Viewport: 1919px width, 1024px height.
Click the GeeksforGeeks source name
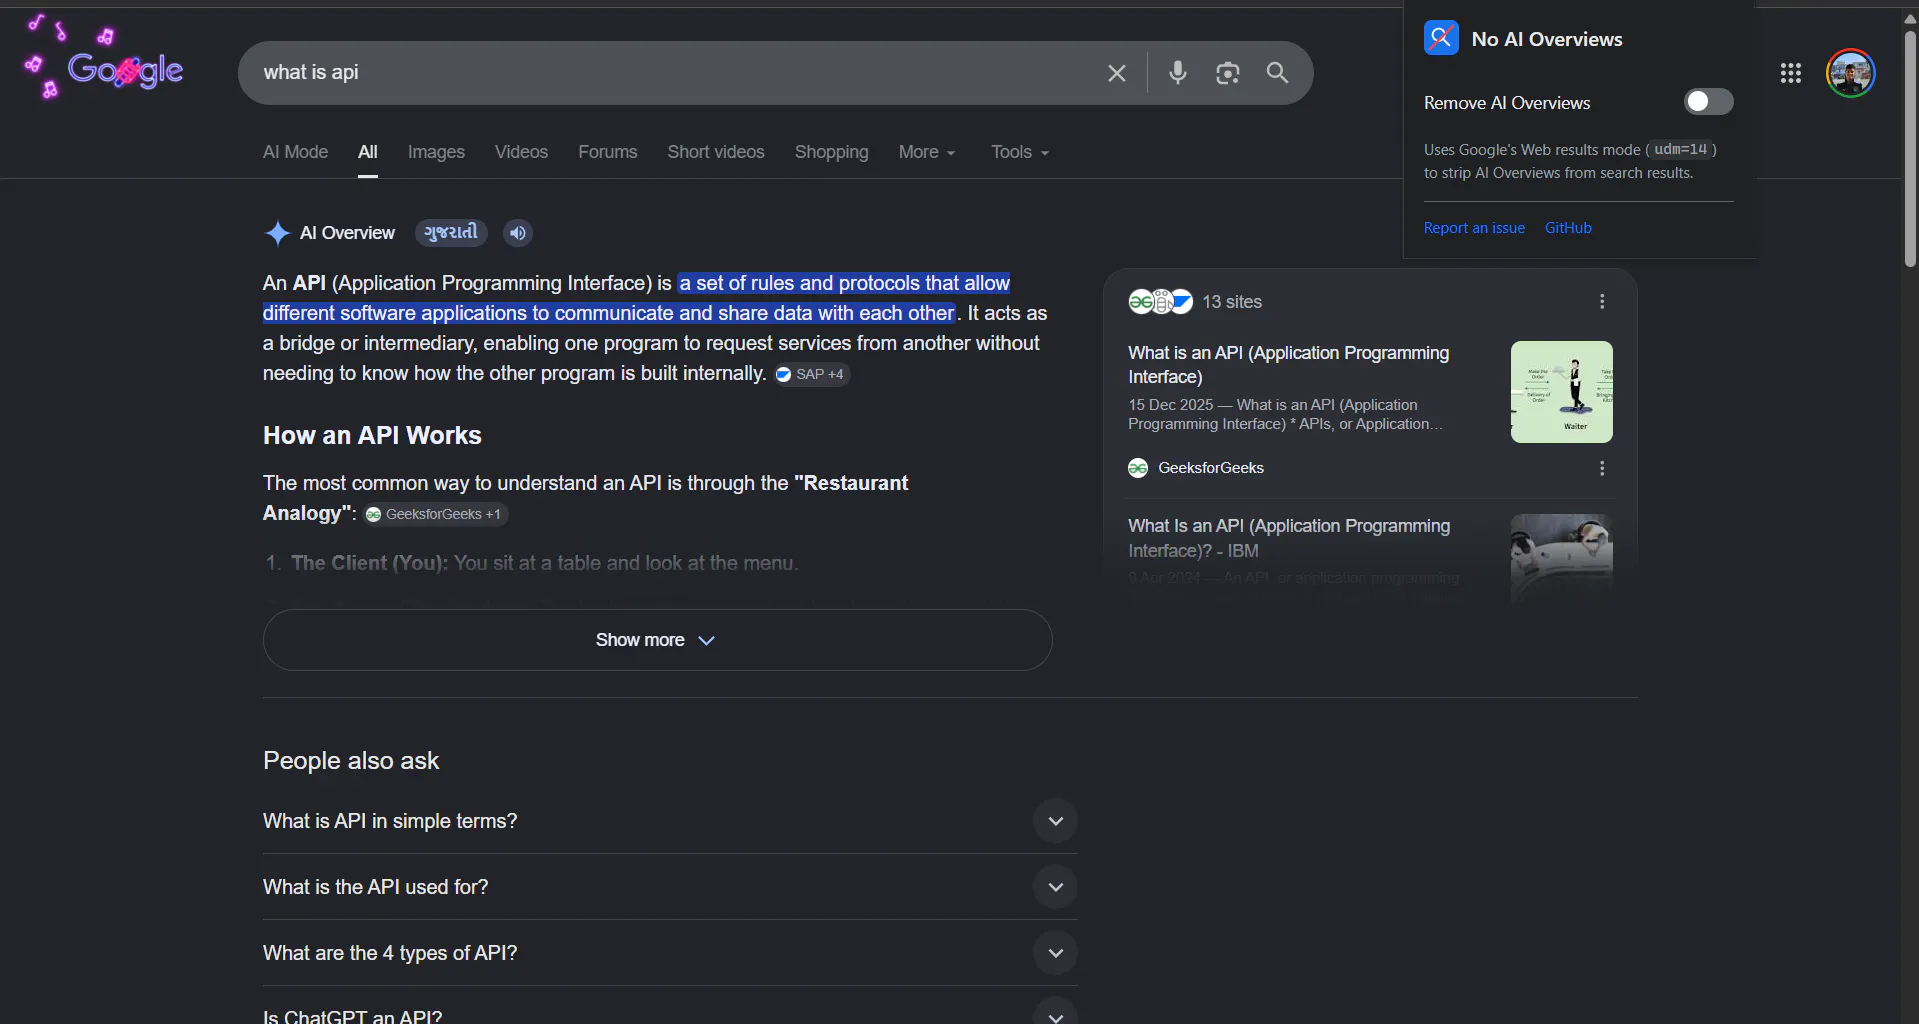(1211, 468)
